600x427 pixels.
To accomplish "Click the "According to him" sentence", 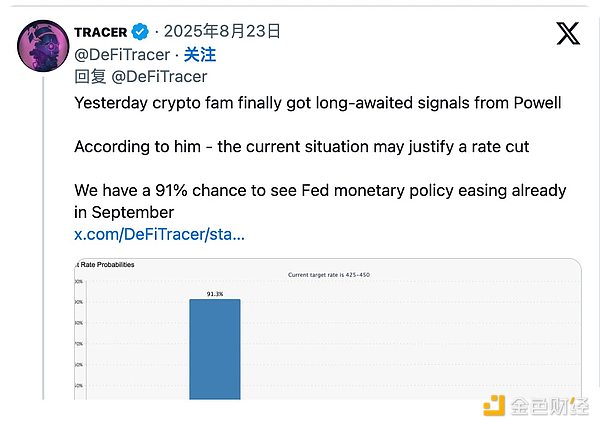I will click(x=300, y=147).
